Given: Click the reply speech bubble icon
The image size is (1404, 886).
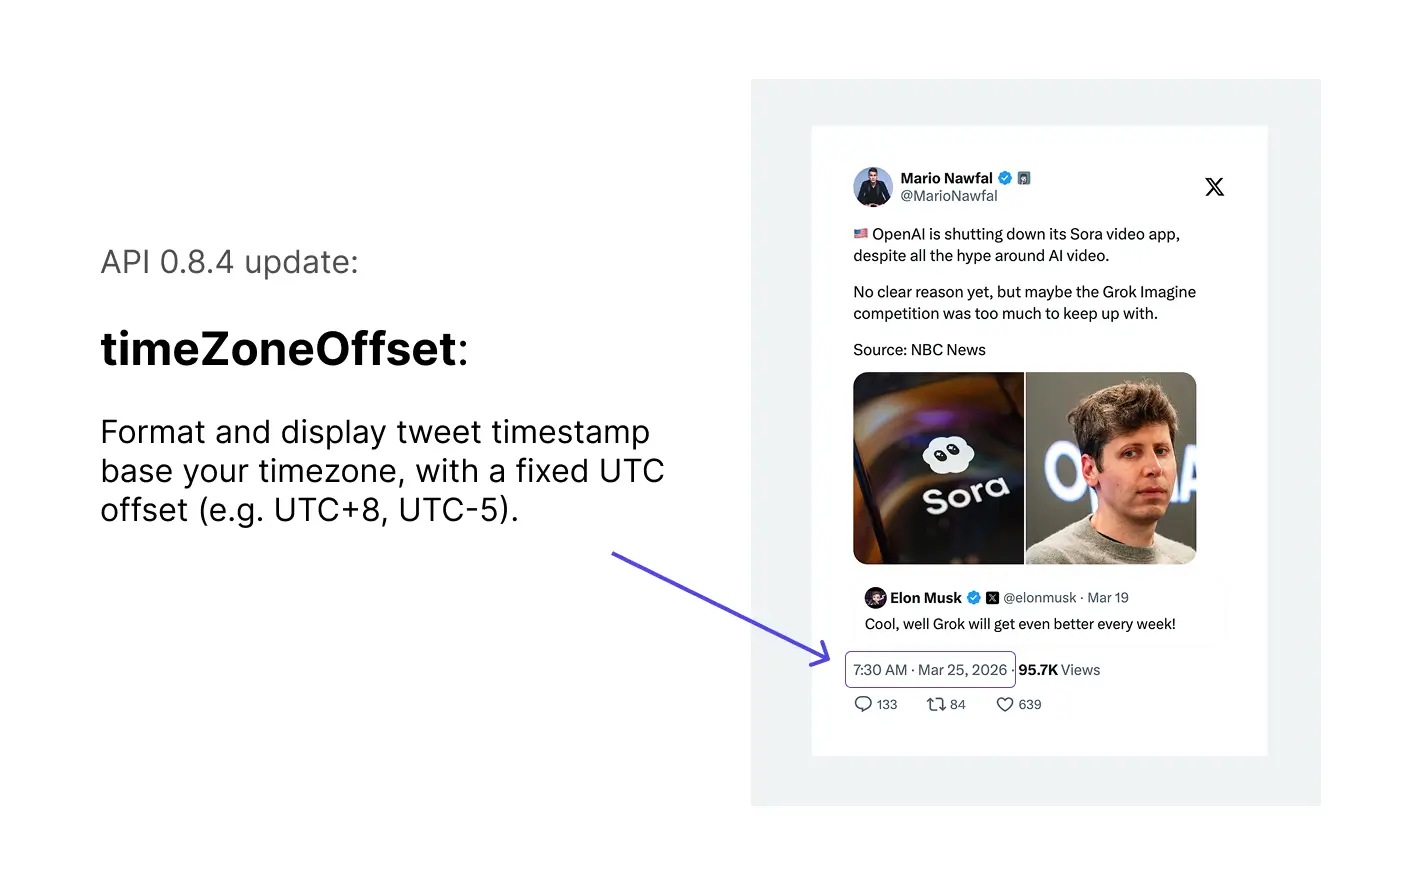Looking at the screenshot, I should click(863, 704).
